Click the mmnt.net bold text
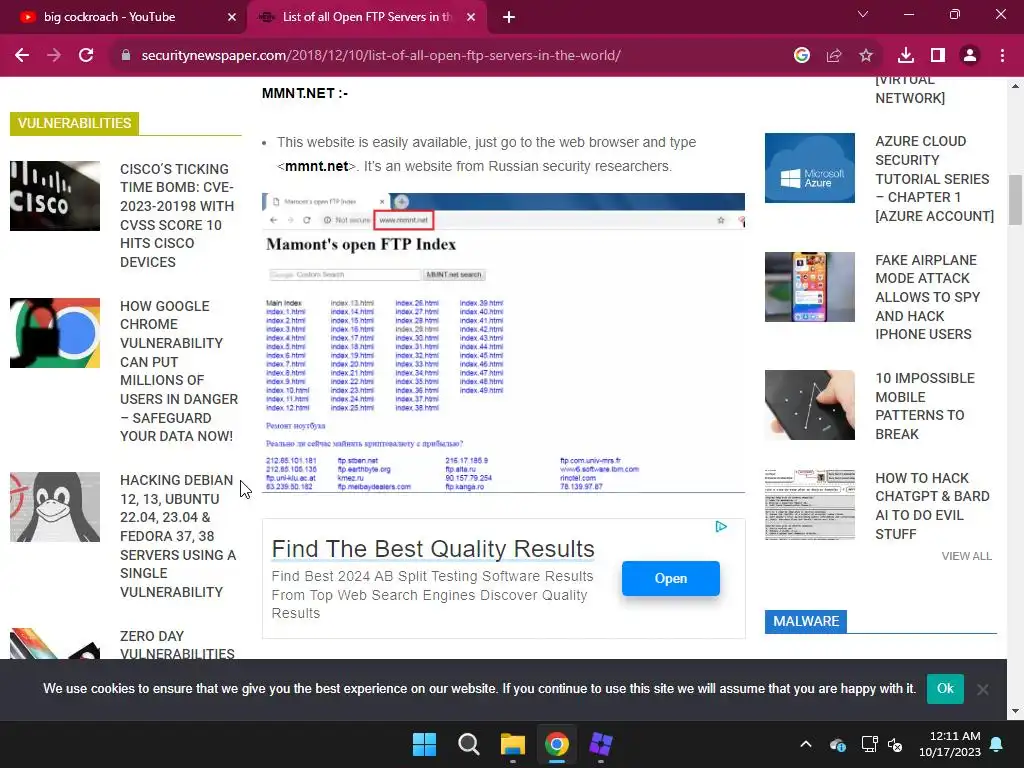The height and width of the screenshot is (768, 1024). pyautogui.click(x=317, y=167)
